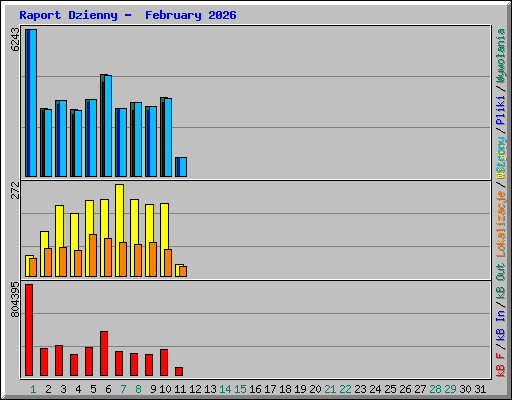Click the tallest red kilobytes bar for day 1
Viewport: 512px width, 400px height.
(29, 330)
